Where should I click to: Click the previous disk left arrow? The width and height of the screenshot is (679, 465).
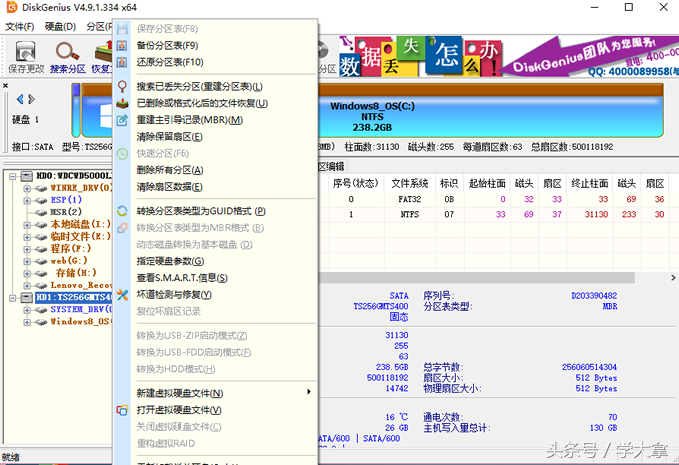coord(20,99)
